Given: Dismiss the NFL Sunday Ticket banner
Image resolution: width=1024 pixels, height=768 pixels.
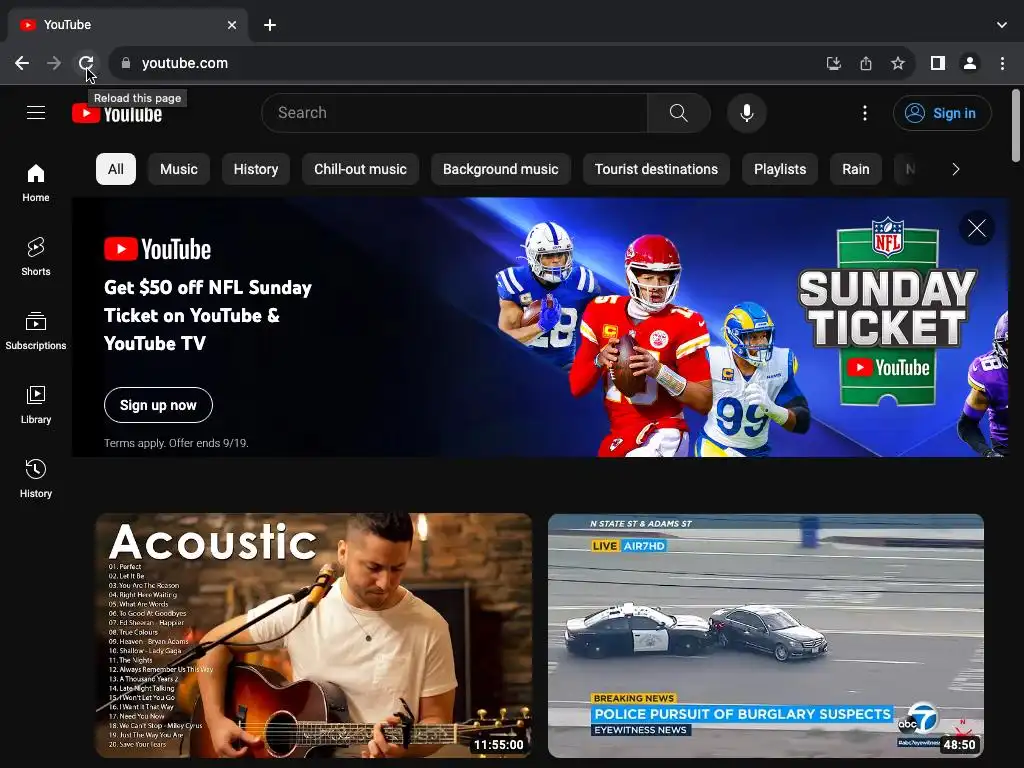Looking at the screenshot, I should click(x=977, y=228).
